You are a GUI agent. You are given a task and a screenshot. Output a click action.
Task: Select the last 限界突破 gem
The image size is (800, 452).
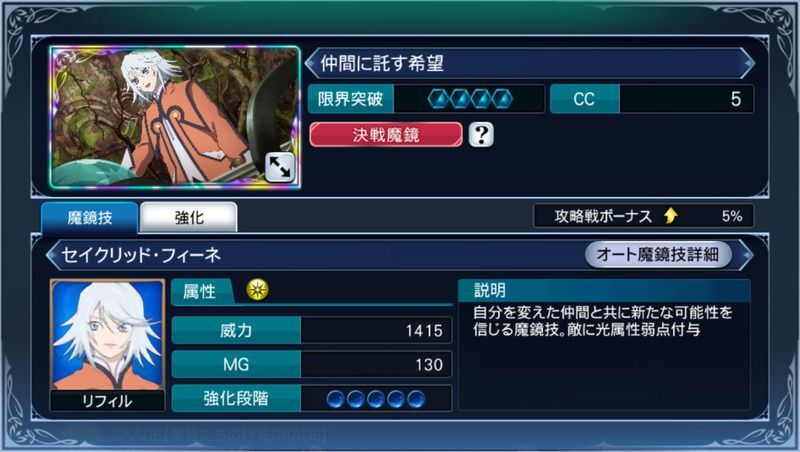[x=503, y=99]
